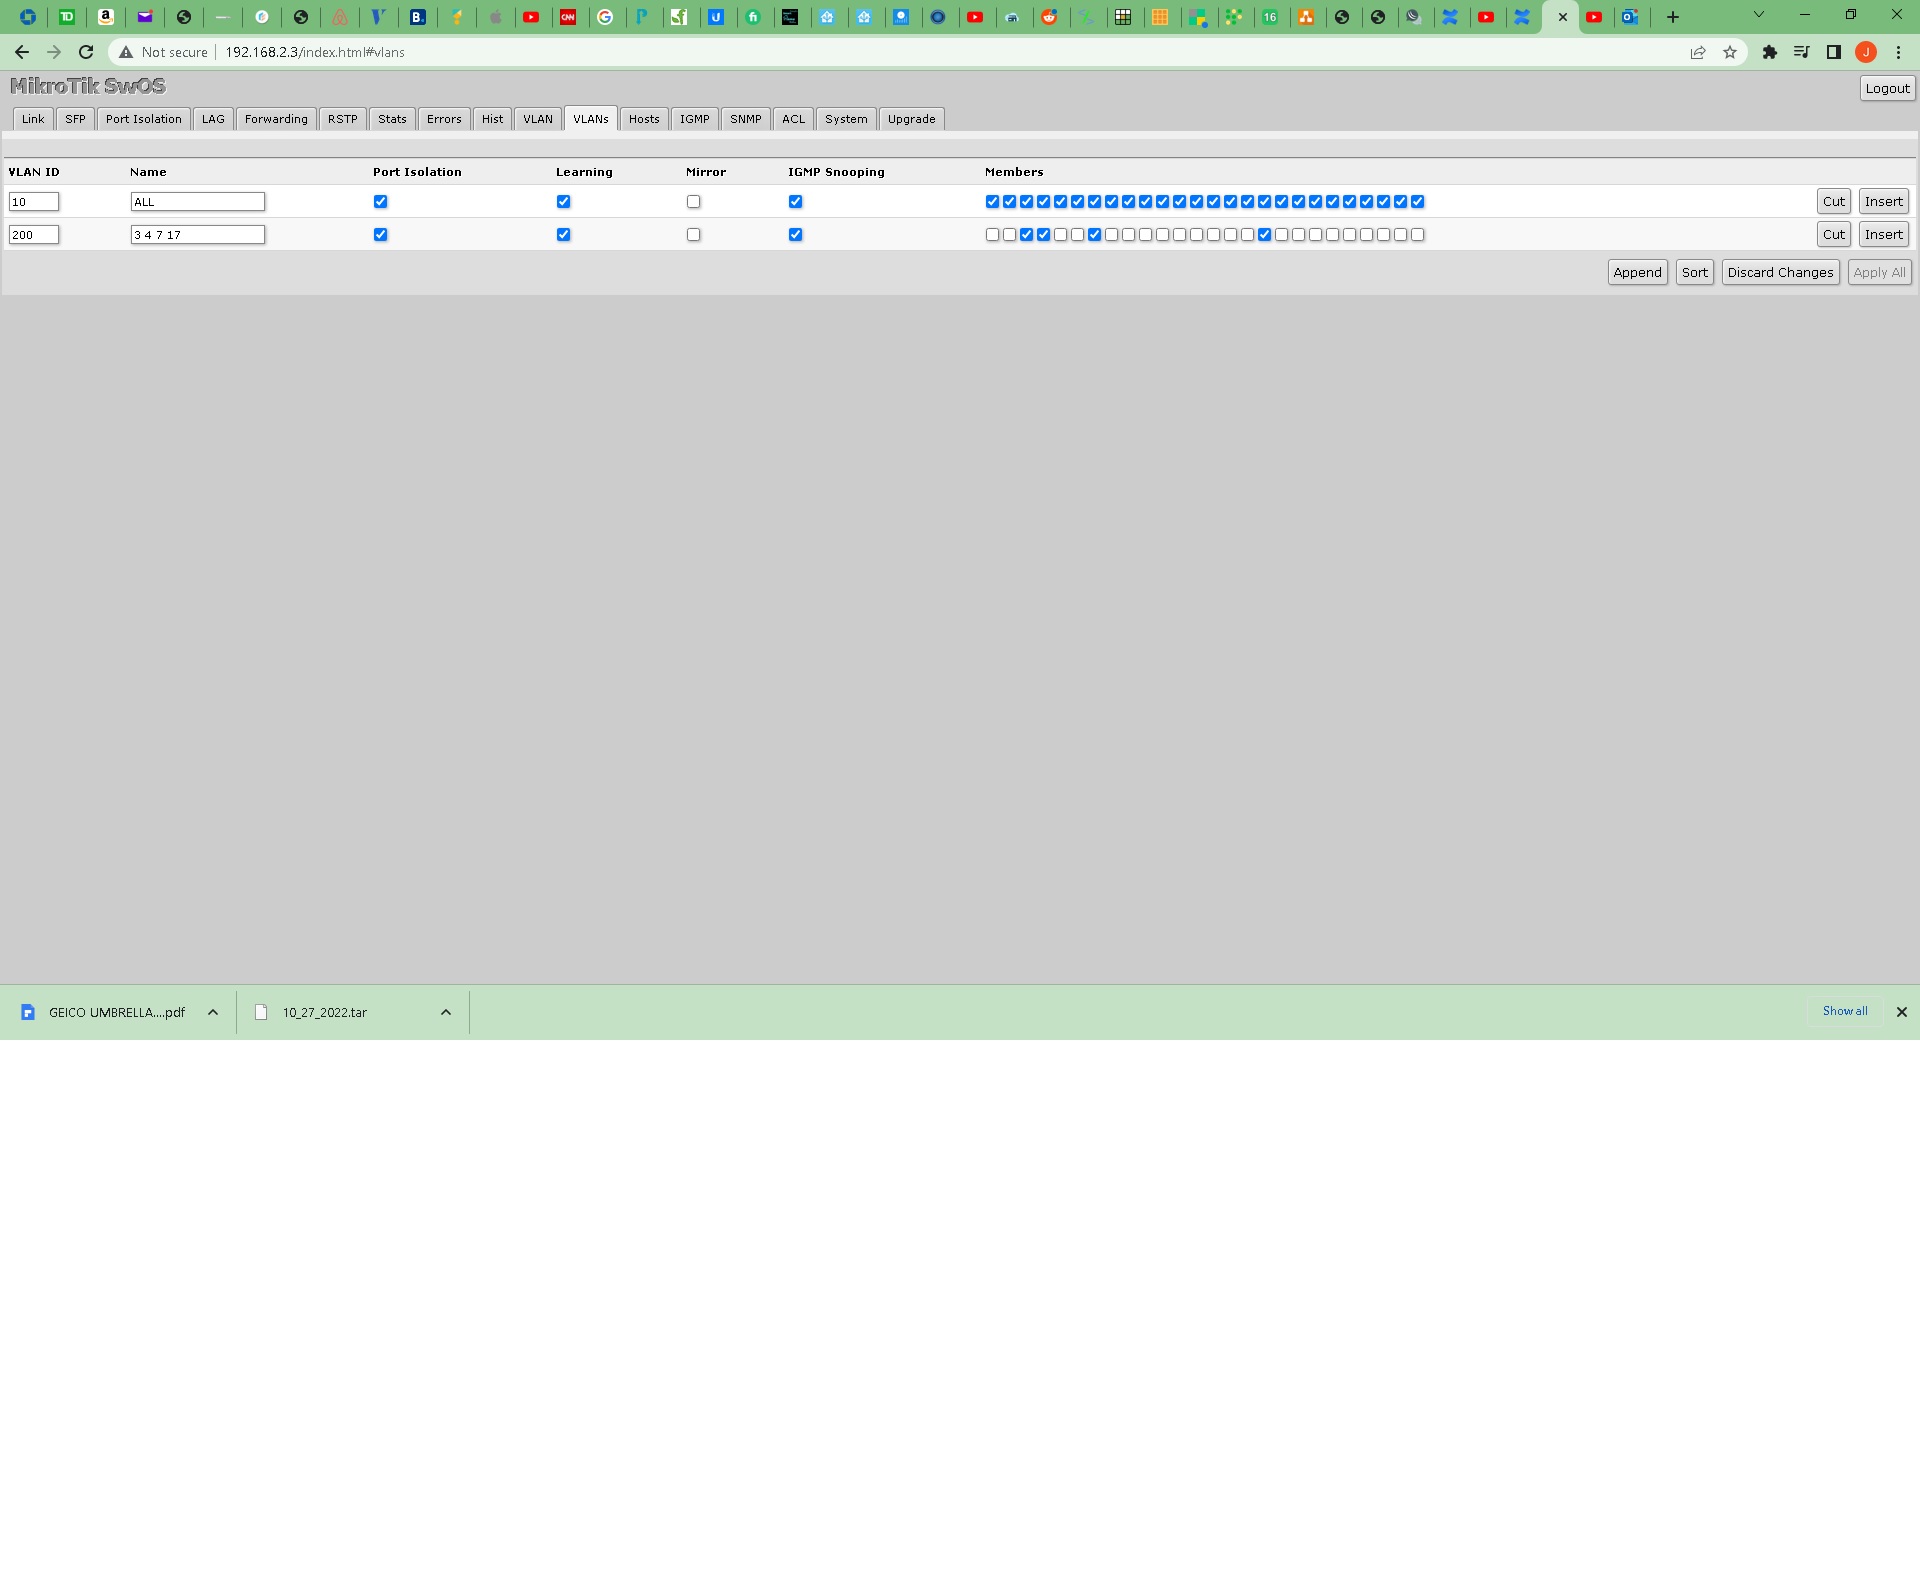Image resolution: width=1920 pixels, height=1570 pixels.
Task: Click the Append button
Action: (1637, 273)
